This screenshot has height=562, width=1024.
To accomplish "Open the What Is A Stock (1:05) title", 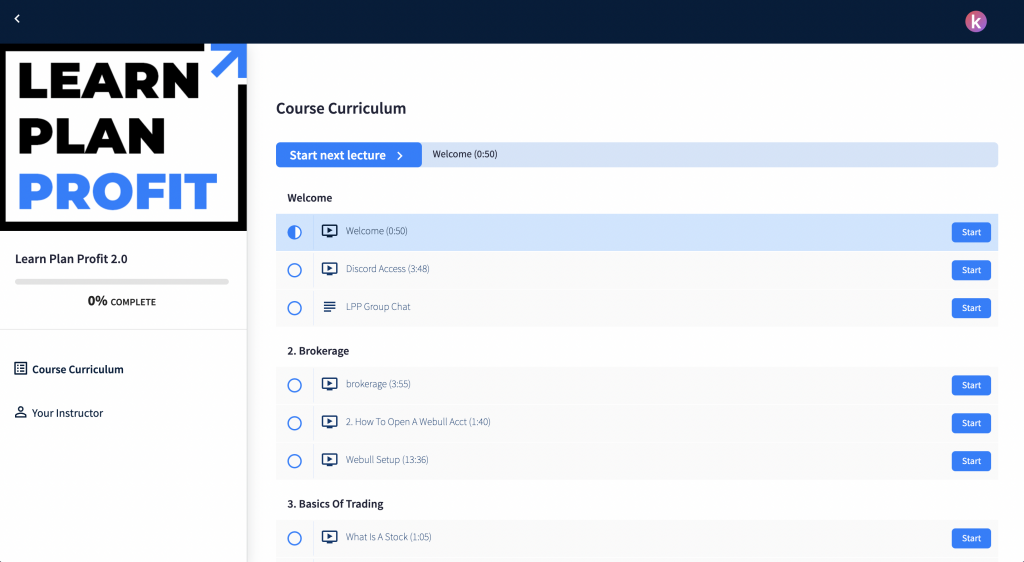I will (x=389, y=537).
